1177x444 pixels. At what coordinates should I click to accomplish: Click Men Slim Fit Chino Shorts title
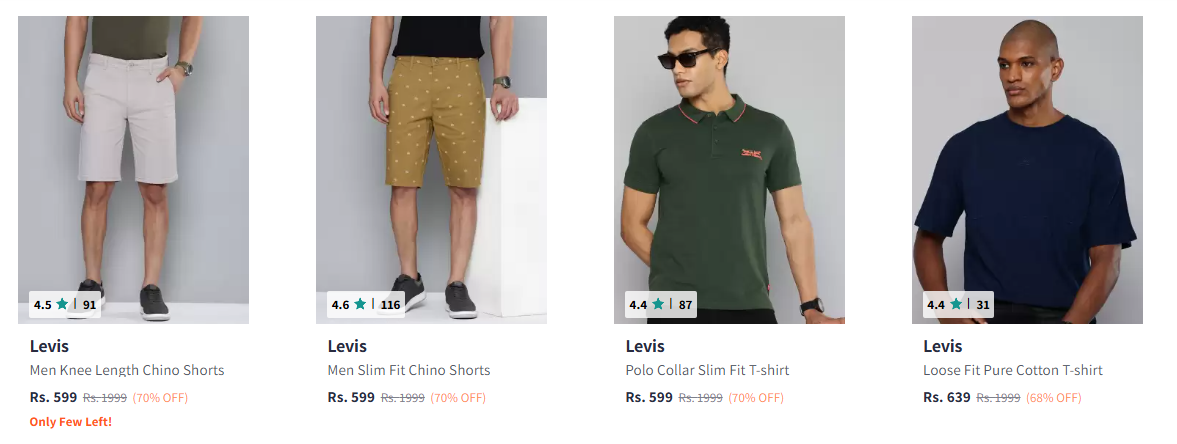click(x=409, y=370)
